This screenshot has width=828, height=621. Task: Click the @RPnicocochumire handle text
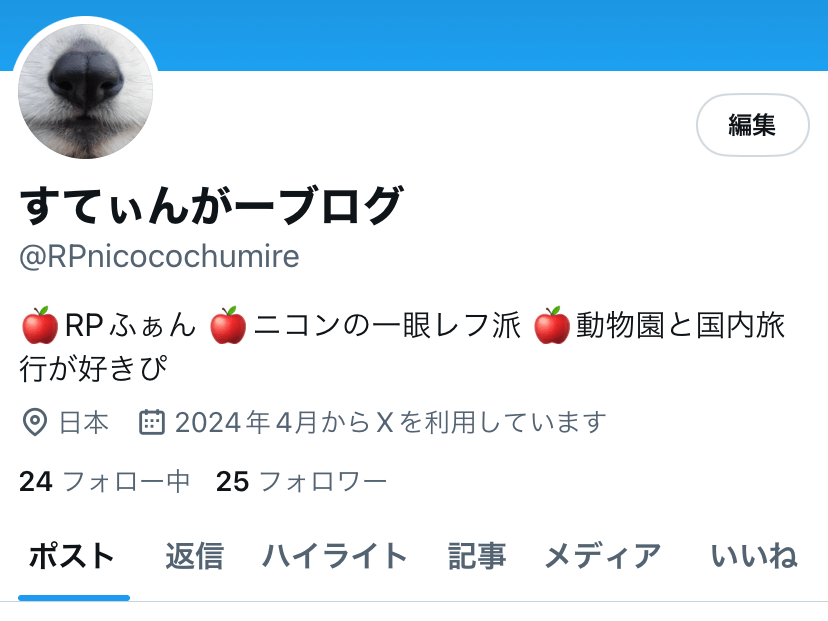(159, 257)
